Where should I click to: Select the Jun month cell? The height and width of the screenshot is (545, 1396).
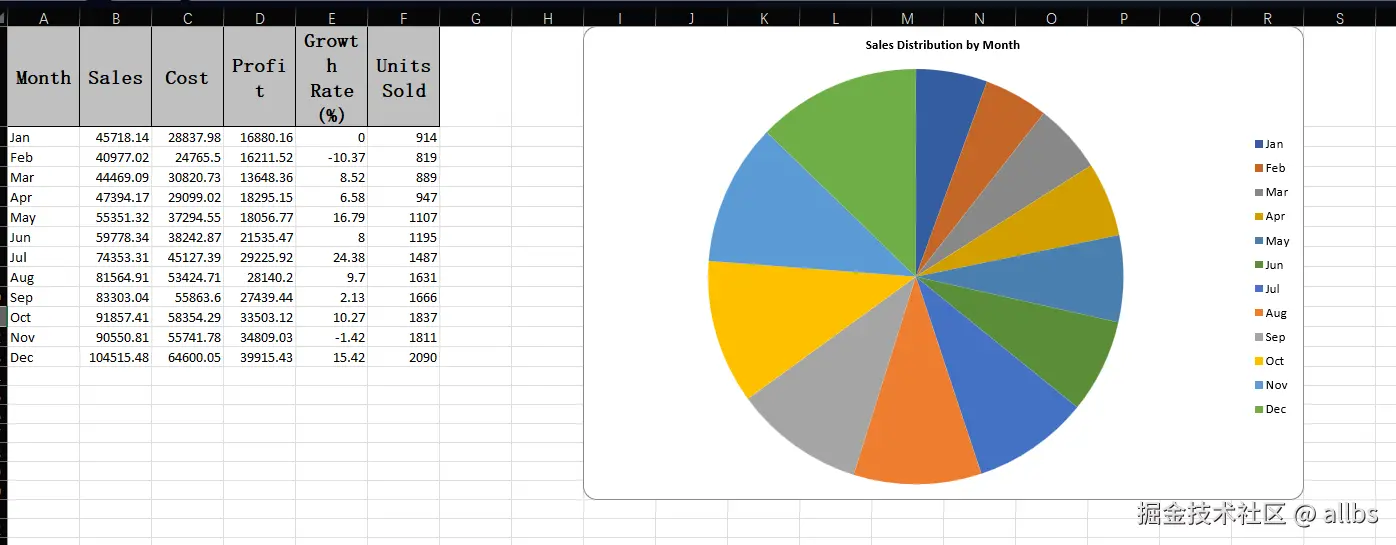43,237
